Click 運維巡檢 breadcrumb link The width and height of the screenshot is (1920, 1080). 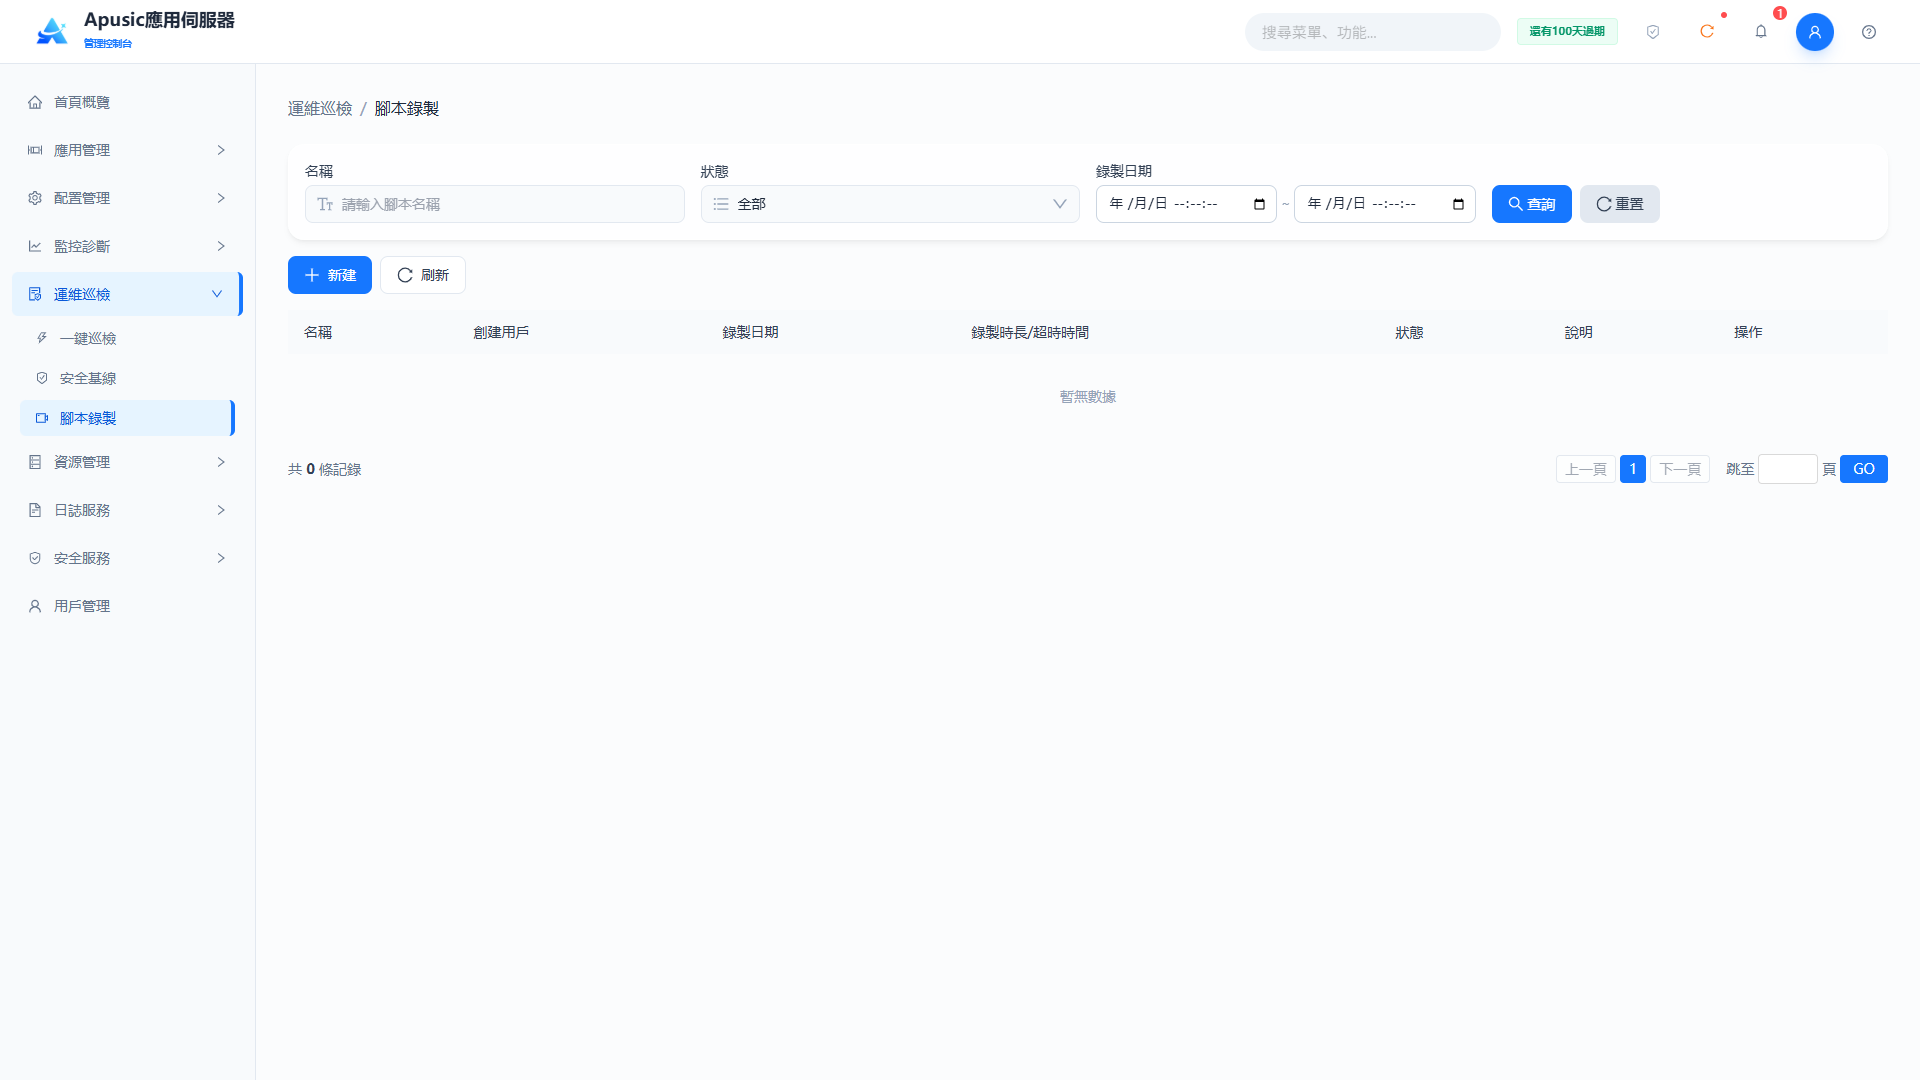(x=320, y=108)
